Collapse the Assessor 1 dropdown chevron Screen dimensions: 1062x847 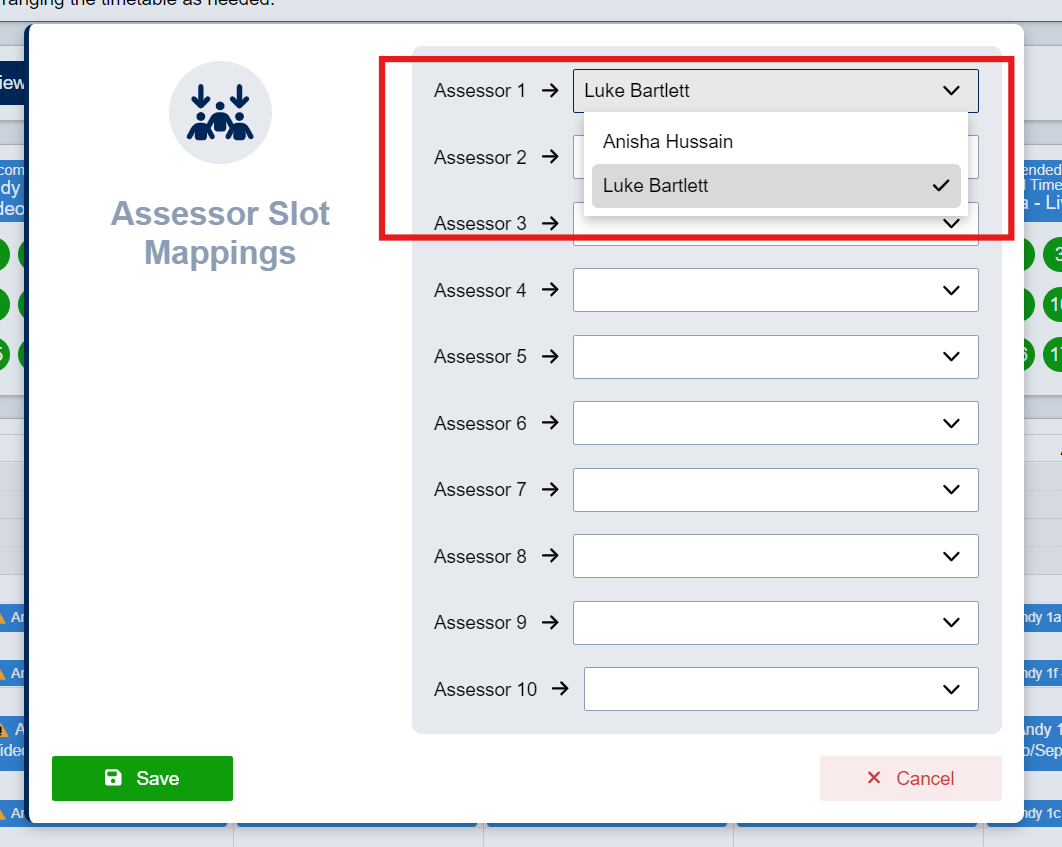tap(951, 90)
